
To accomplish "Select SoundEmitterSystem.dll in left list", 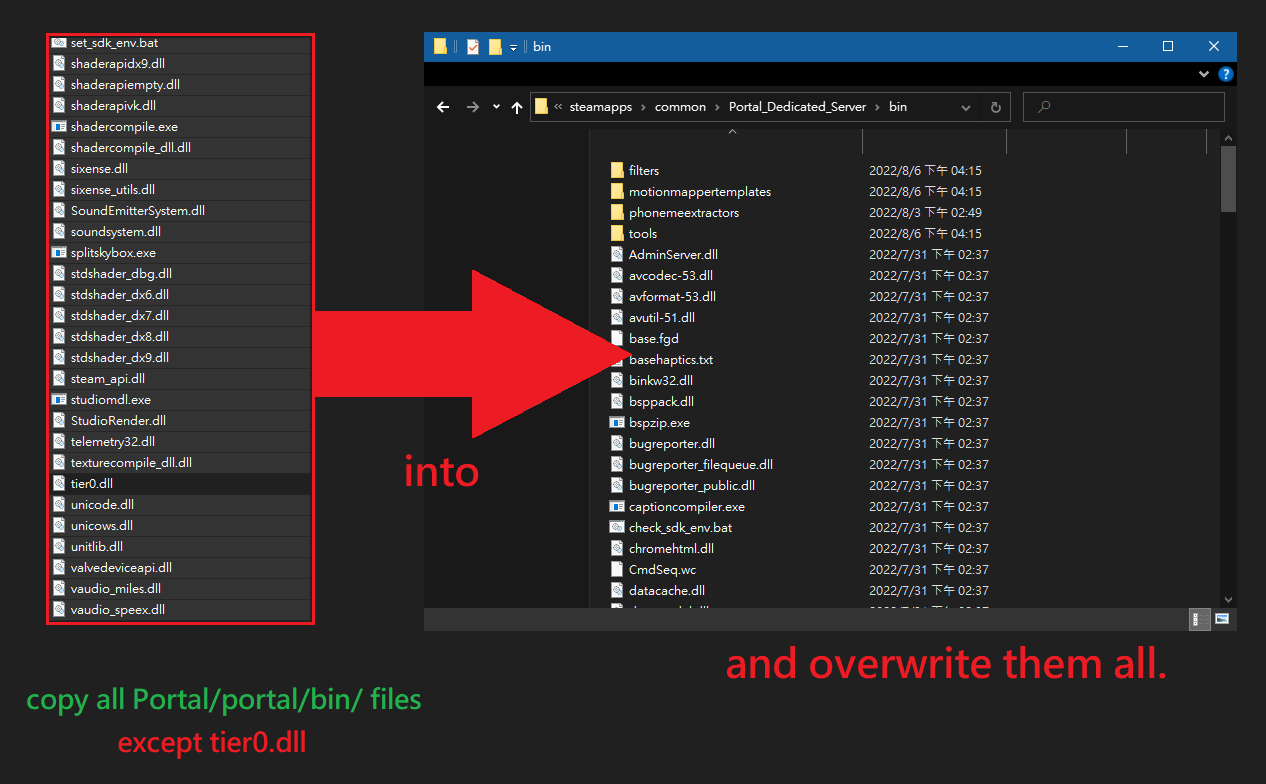I will tap(180, 210).
